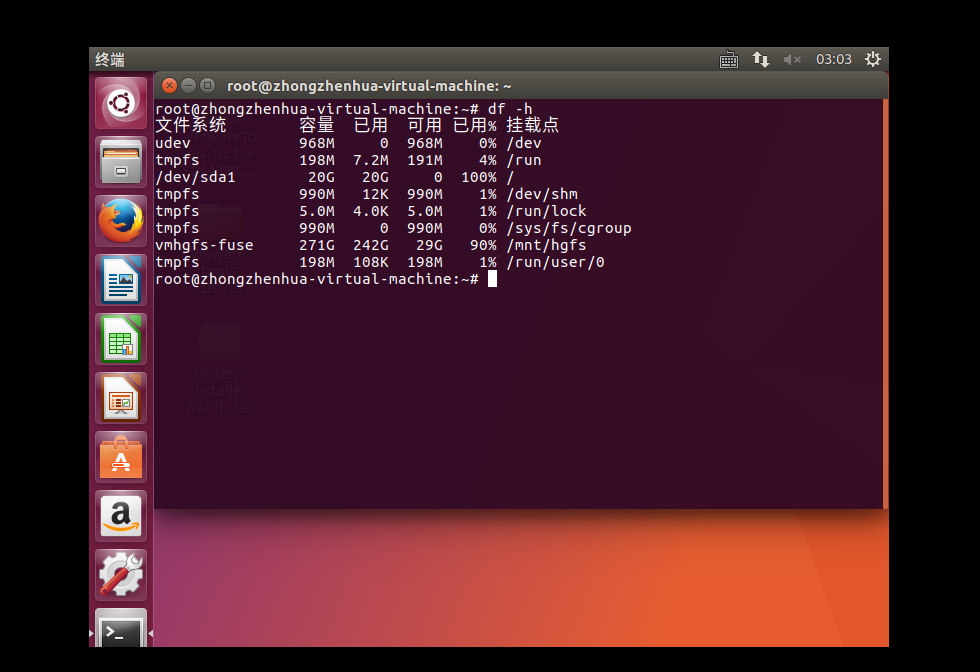This screenshot has width=980, height=672.
Task: Open the Ubuntu Dash search launcher
Action: pos(121,103)
